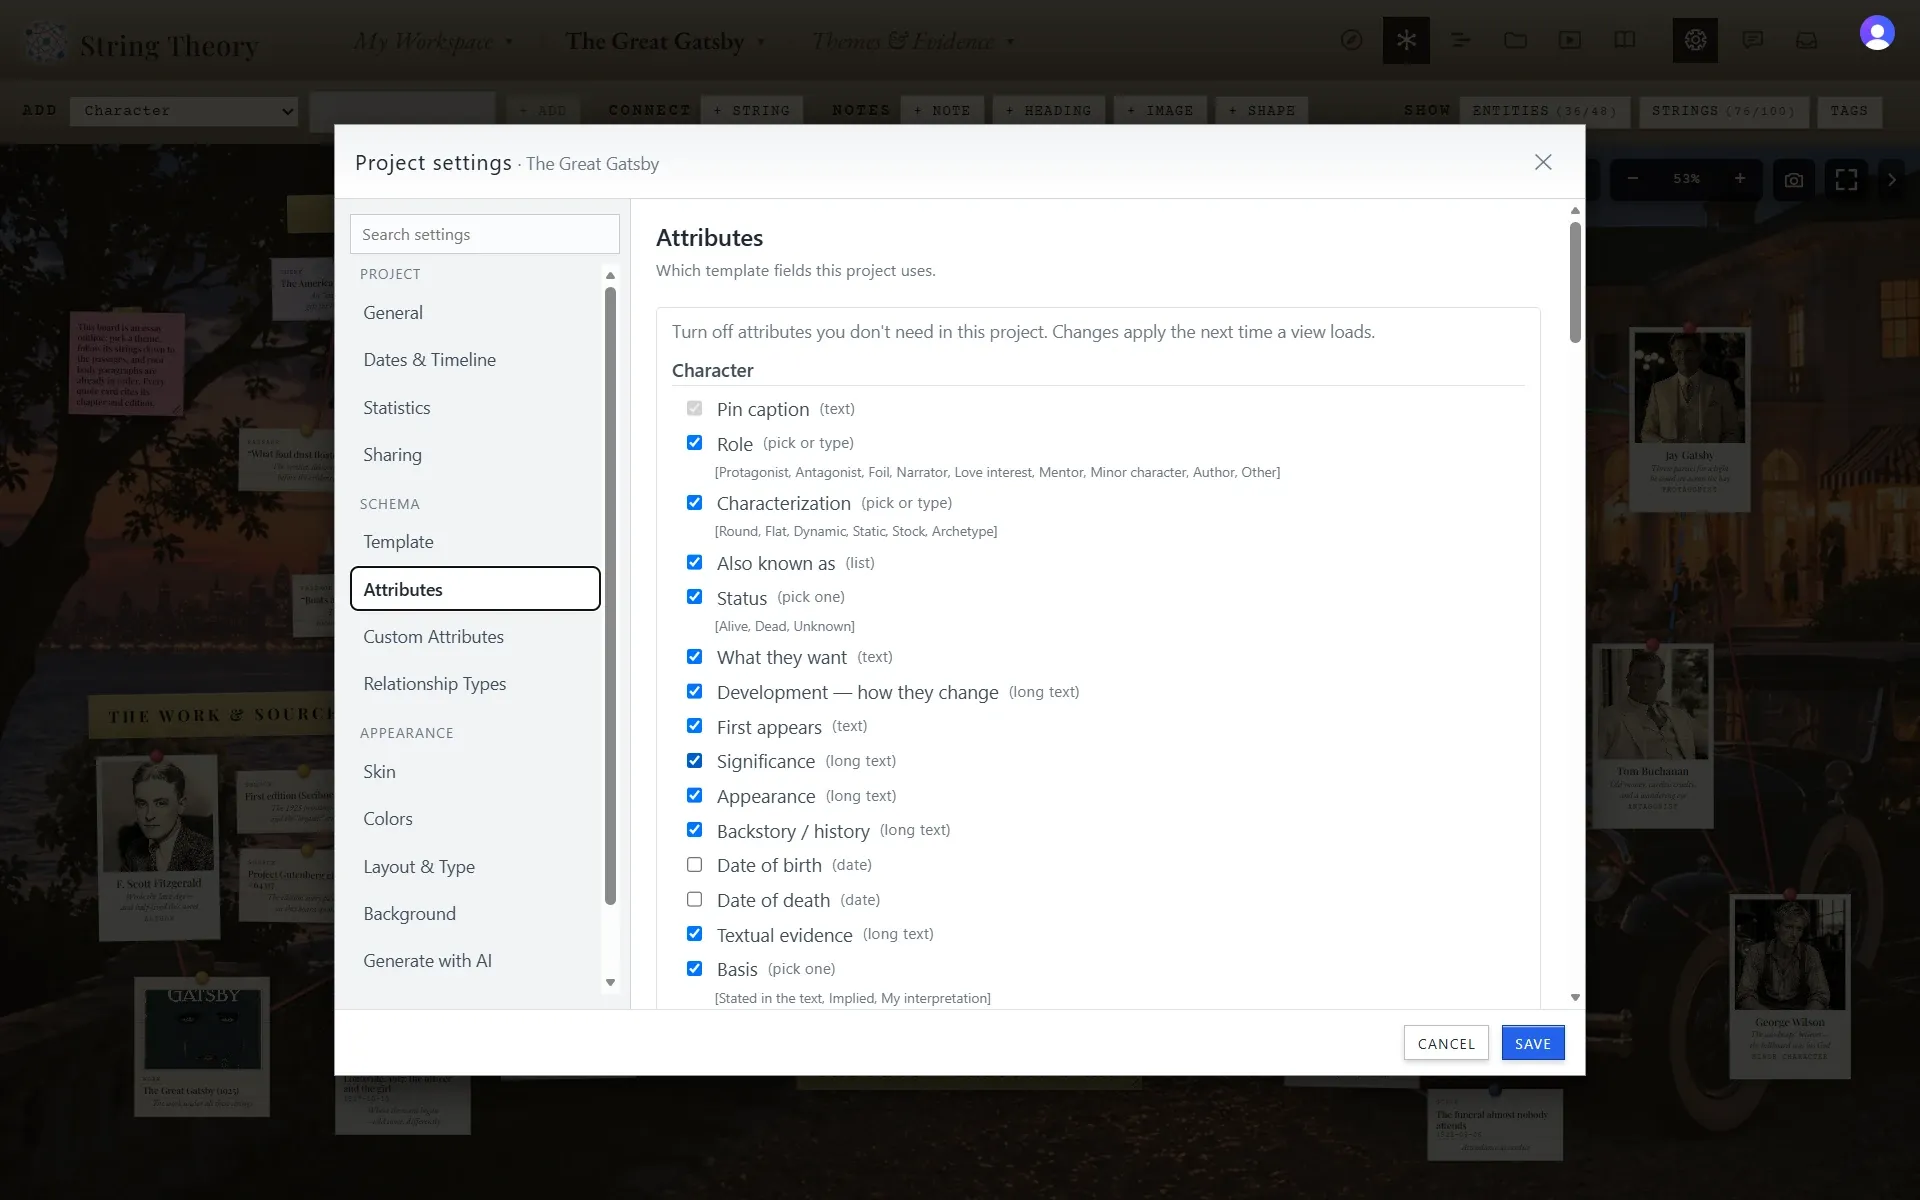Open the list view icon in the top bar
The height and width of the screenshot is (1200, 1920).
(1461, 40)
